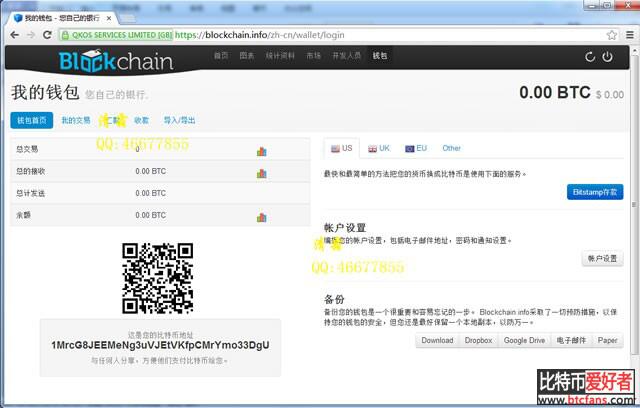Open 图表 in the top navigation
Image resolution: width=640 pixels, height=408 pixels.
247,55
